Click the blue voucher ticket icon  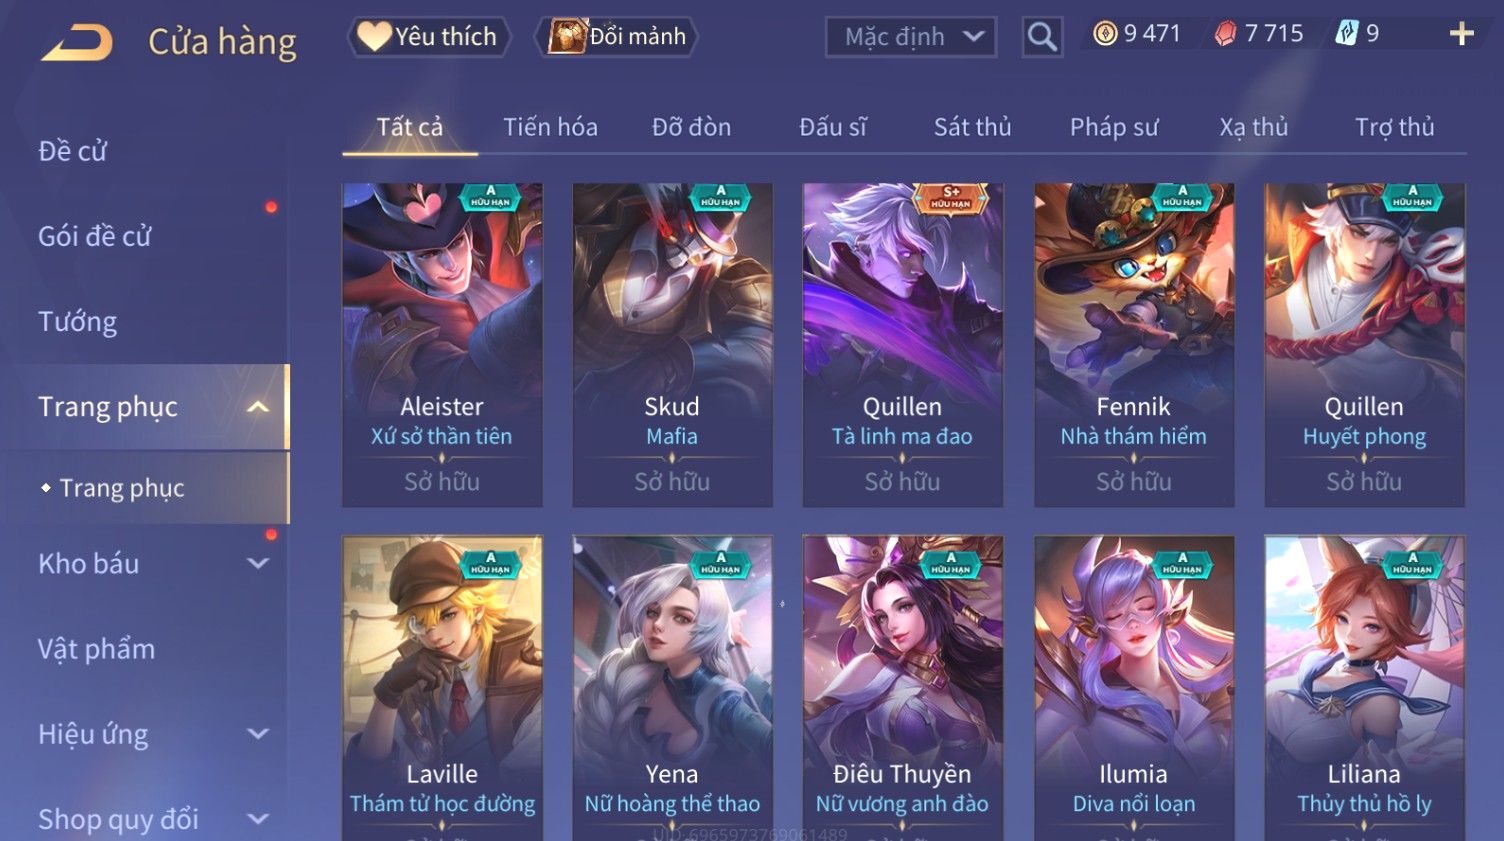pyautogui.click(x=1347, y=34)
